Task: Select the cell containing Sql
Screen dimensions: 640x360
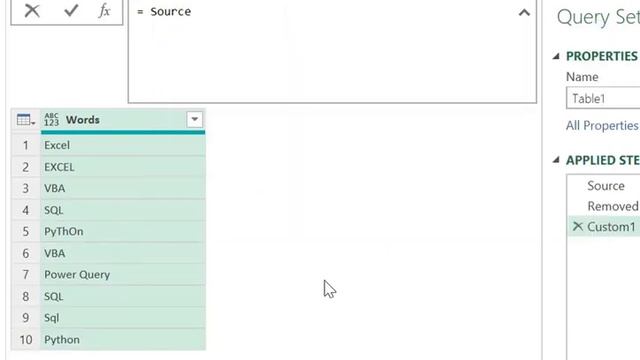Action: tap(123, 318)
